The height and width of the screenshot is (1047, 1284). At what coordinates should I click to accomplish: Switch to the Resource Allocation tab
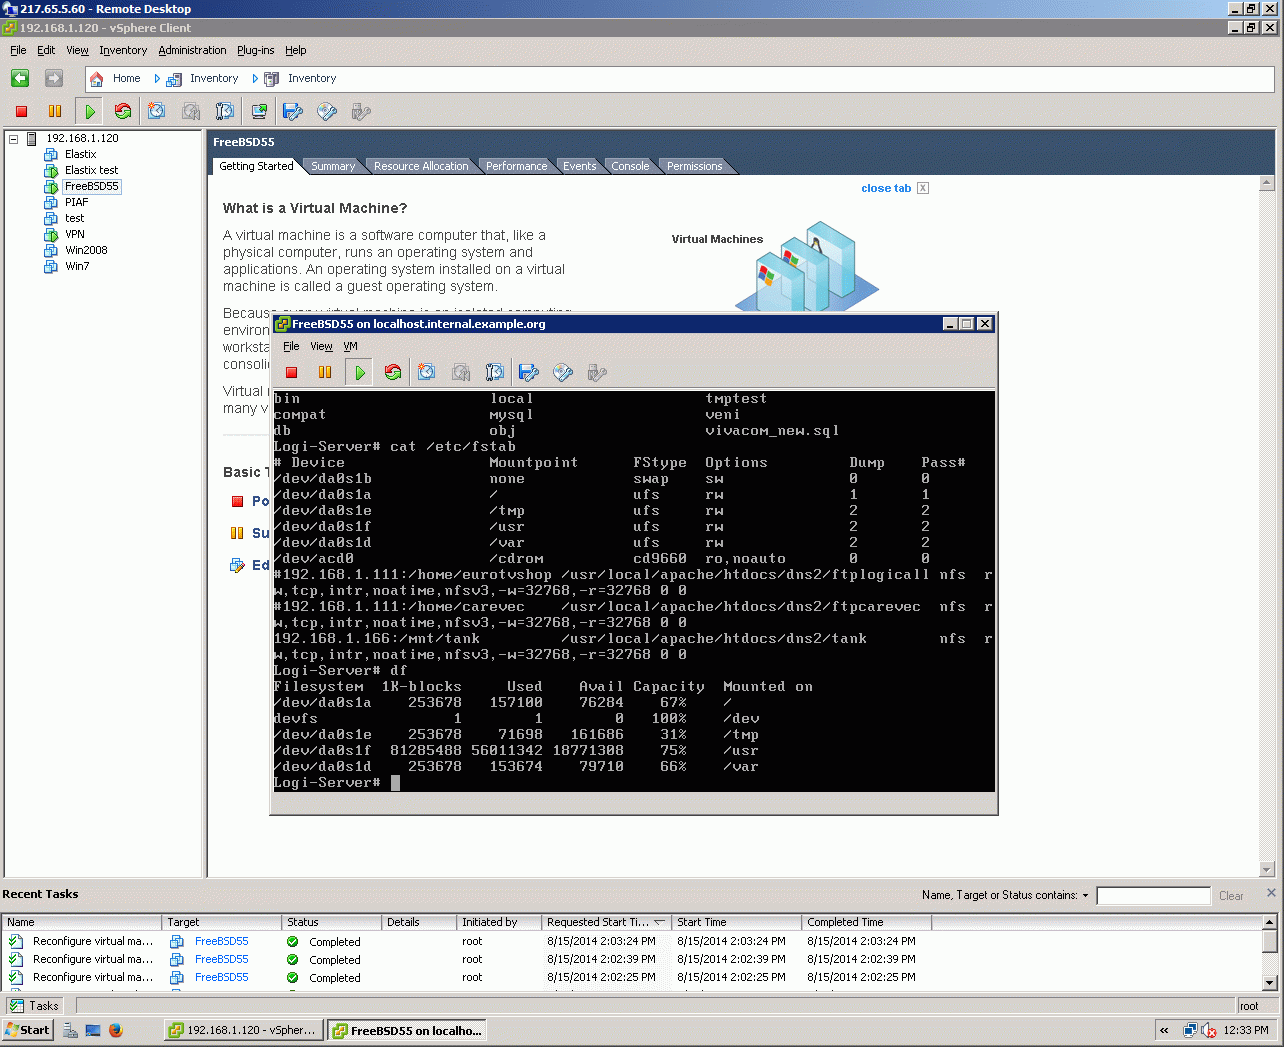[421, 166]
